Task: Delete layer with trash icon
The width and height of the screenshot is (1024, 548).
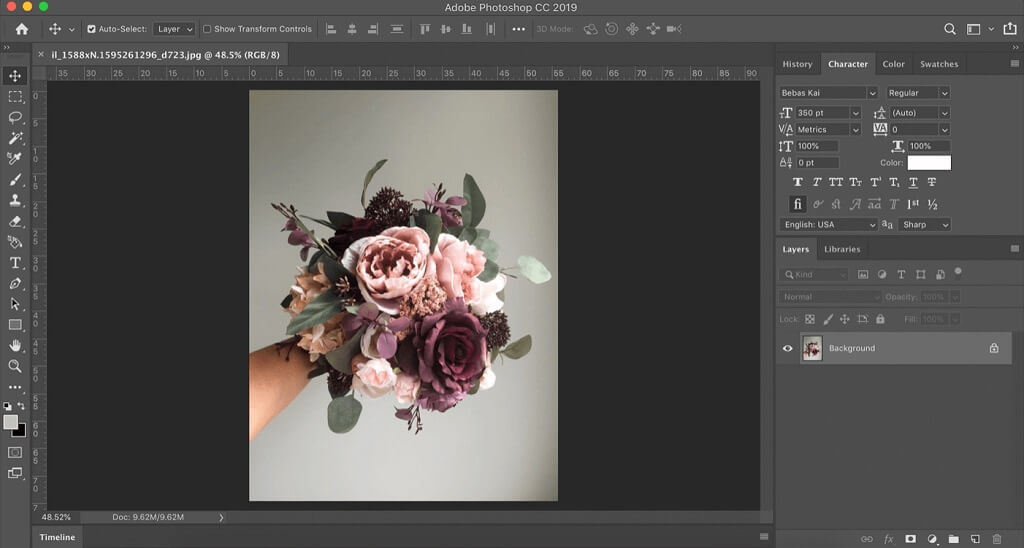Action: 997,539
